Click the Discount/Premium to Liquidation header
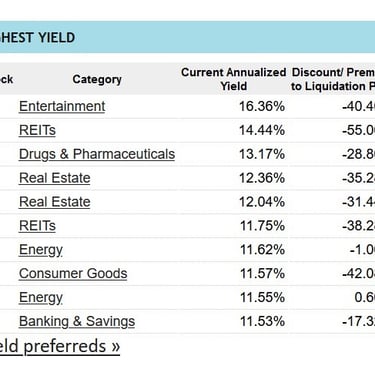 [333, 79]
